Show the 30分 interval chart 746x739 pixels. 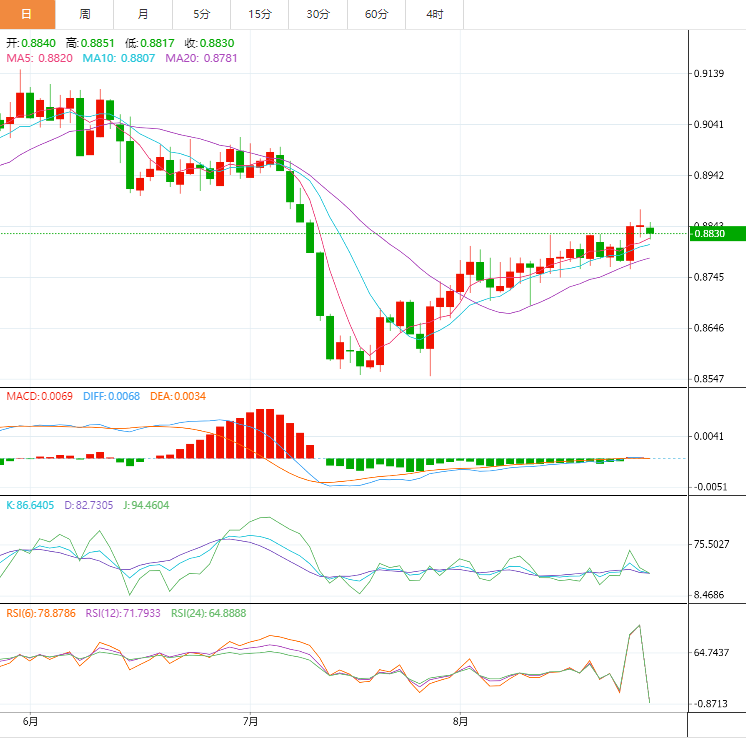pyautogui.click(x=318, y=14)
